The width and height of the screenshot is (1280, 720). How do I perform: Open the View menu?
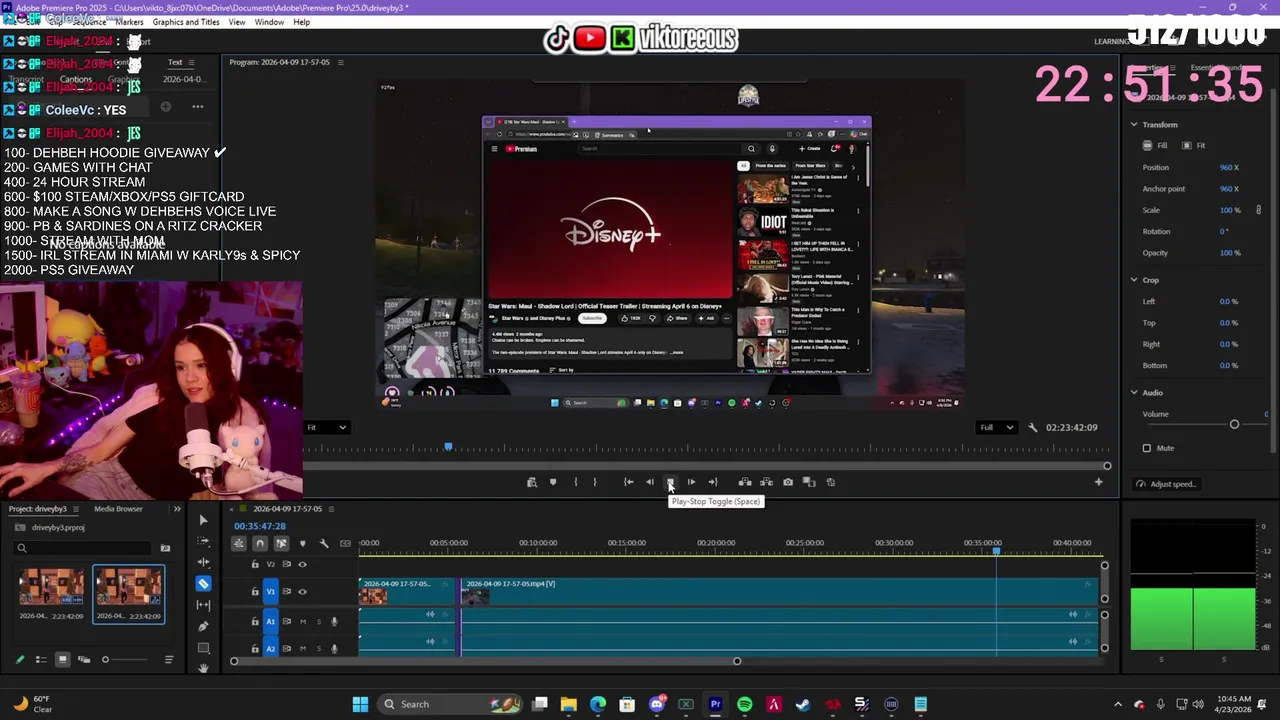237,22
